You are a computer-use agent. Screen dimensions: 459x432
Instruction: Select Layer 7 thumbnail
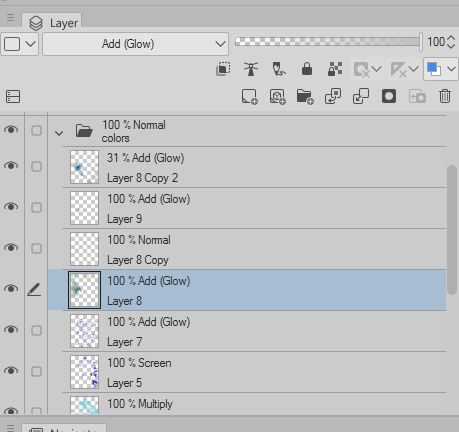click(84, 331)
